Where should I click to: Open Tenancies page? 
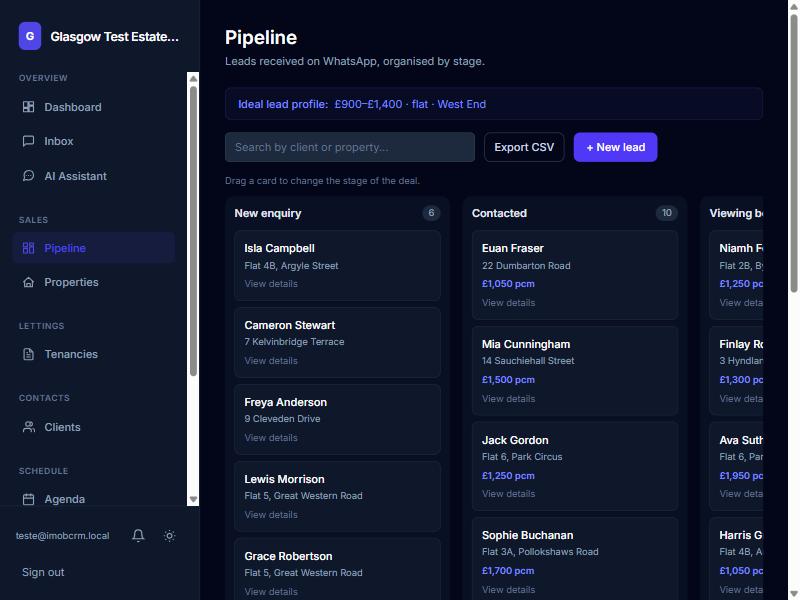[x=94, y=354]
